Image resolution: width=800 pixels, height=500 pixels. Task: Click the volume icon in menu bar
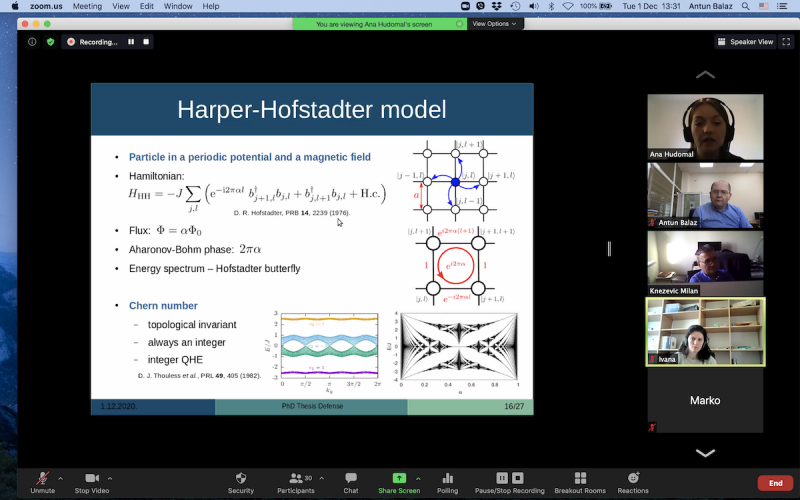[534, 6]
